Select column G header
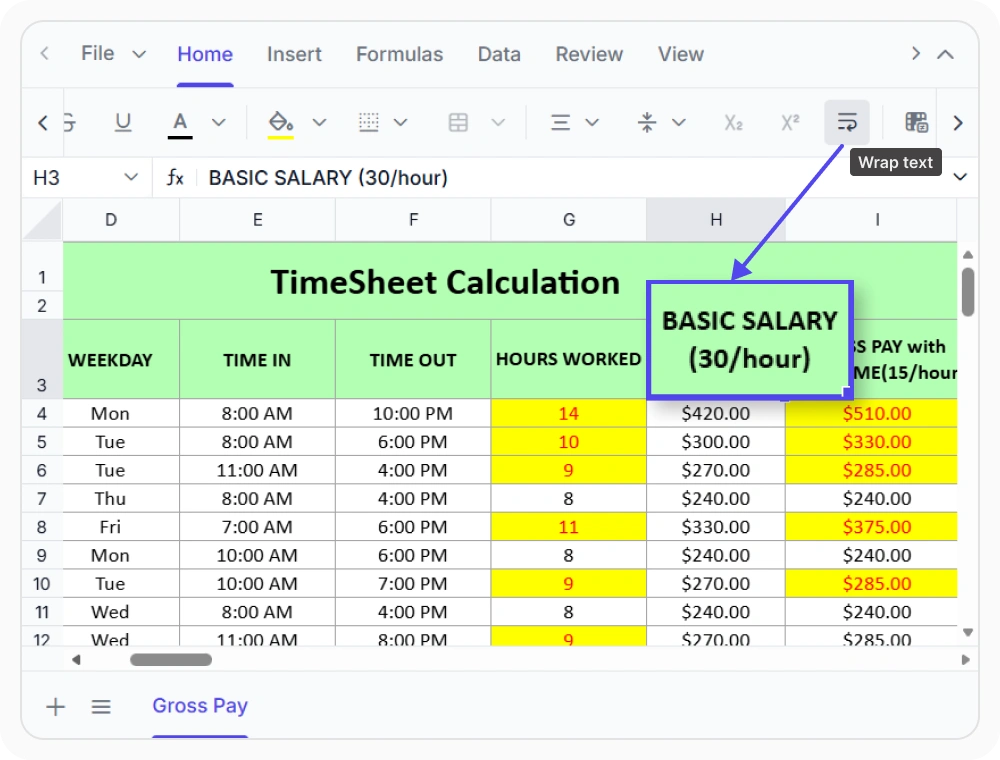This screenshot has height=760, width=1000. 568,220
